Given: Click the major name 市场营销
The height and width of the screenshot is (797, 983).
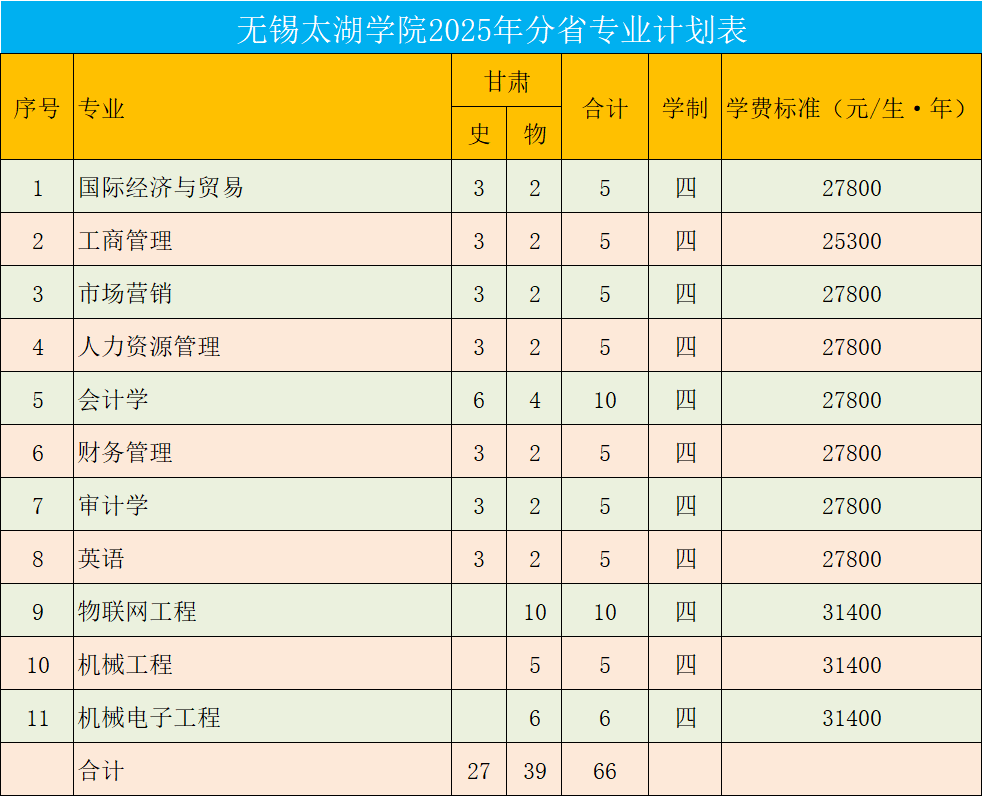Looking at the screenshot, I should 125,293.
